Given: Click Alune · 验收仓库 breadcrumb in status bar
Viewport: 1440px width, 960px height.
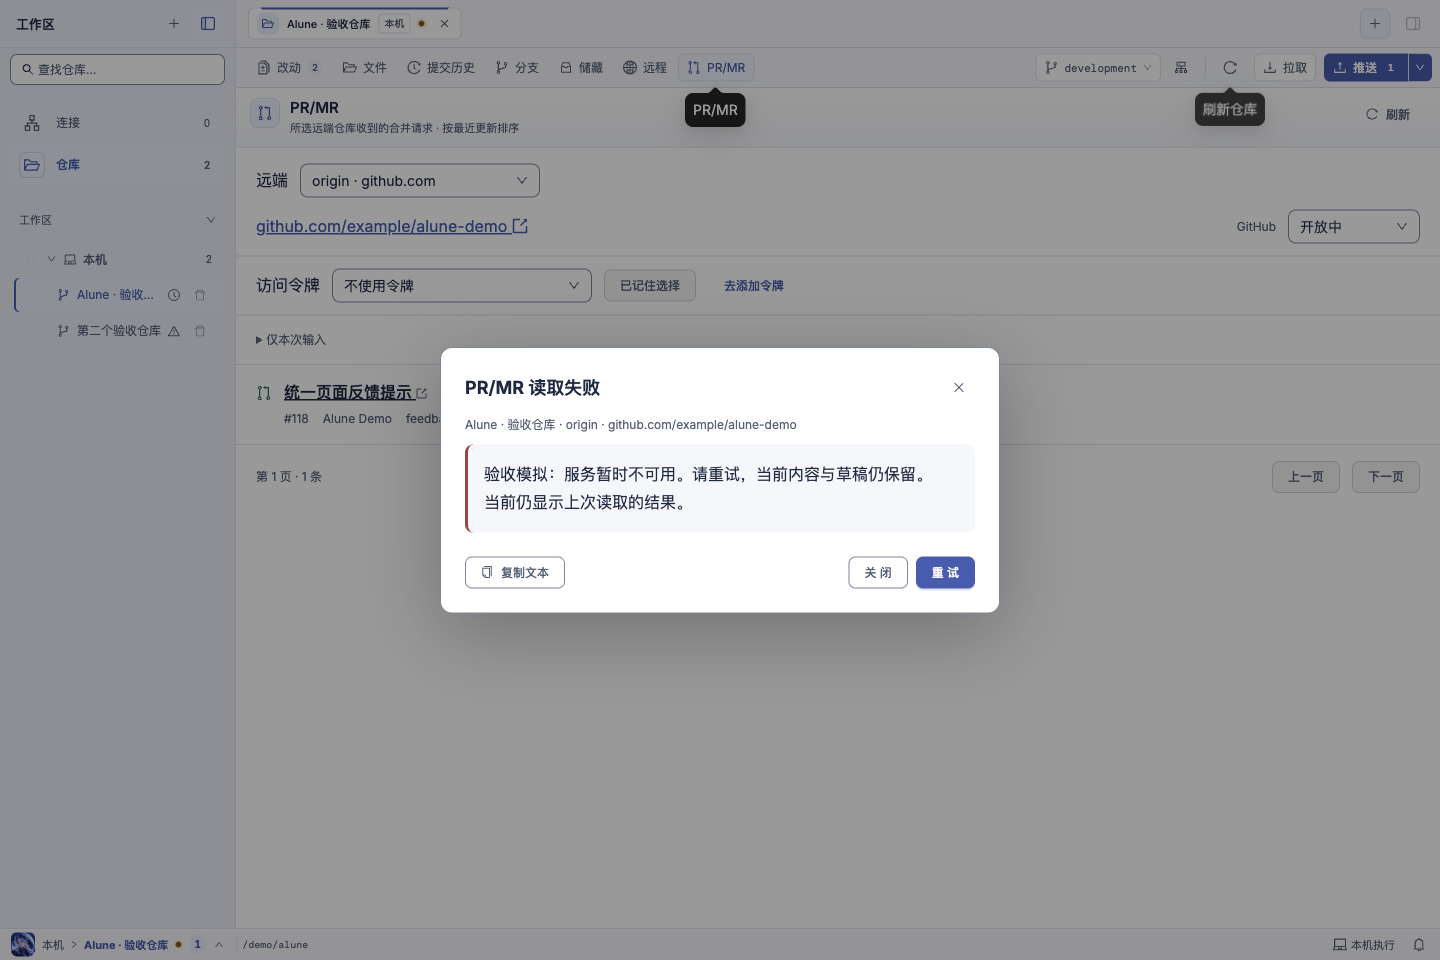Looking at the screenshot, I should click(x=126, y=945).
